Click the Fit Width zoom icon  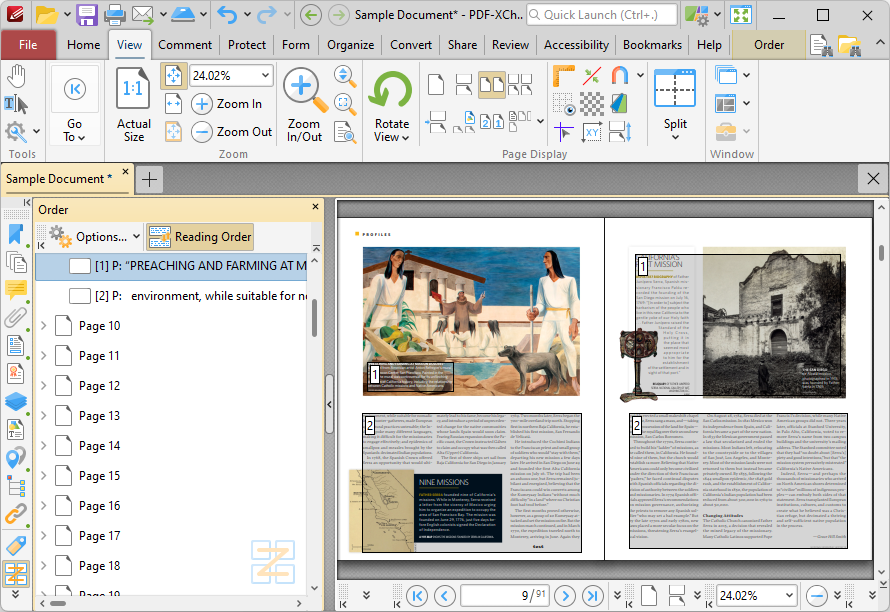[x=173, y=104]
